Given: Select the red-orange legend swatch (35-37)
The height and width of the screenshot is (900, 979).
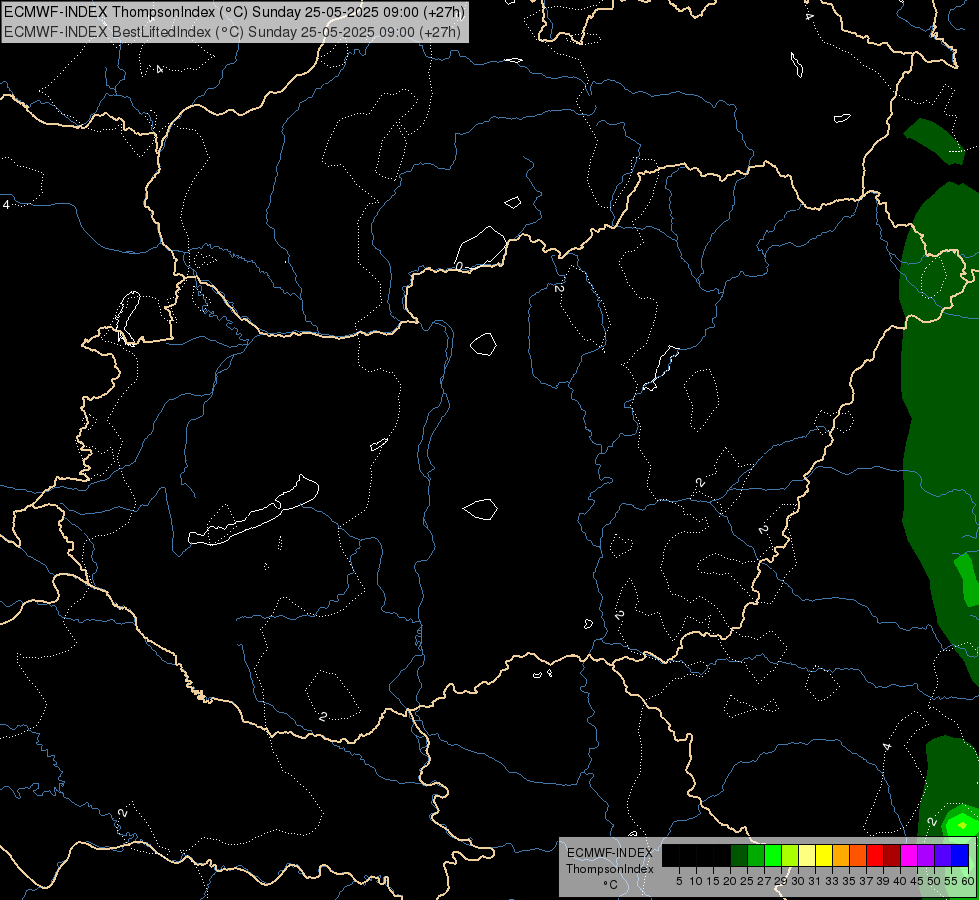Looking at the screenshot, I should coord(858,855).
